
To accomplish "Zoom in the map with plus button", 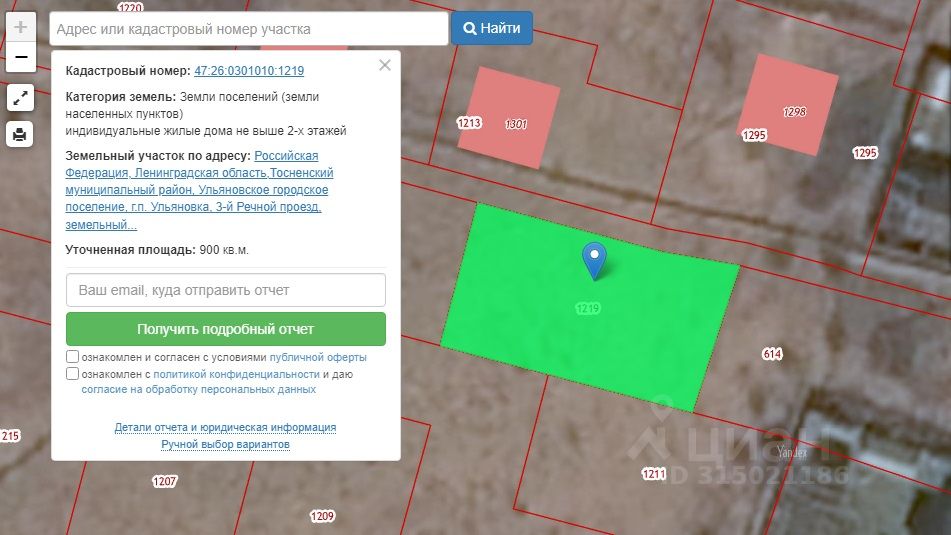I will 21,27.
